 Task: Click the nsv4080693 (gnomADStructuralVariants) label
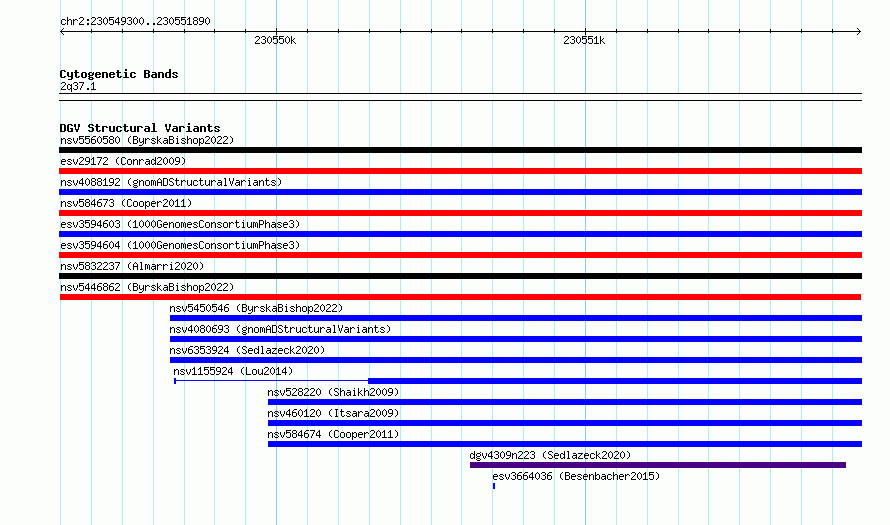point(280,329)
